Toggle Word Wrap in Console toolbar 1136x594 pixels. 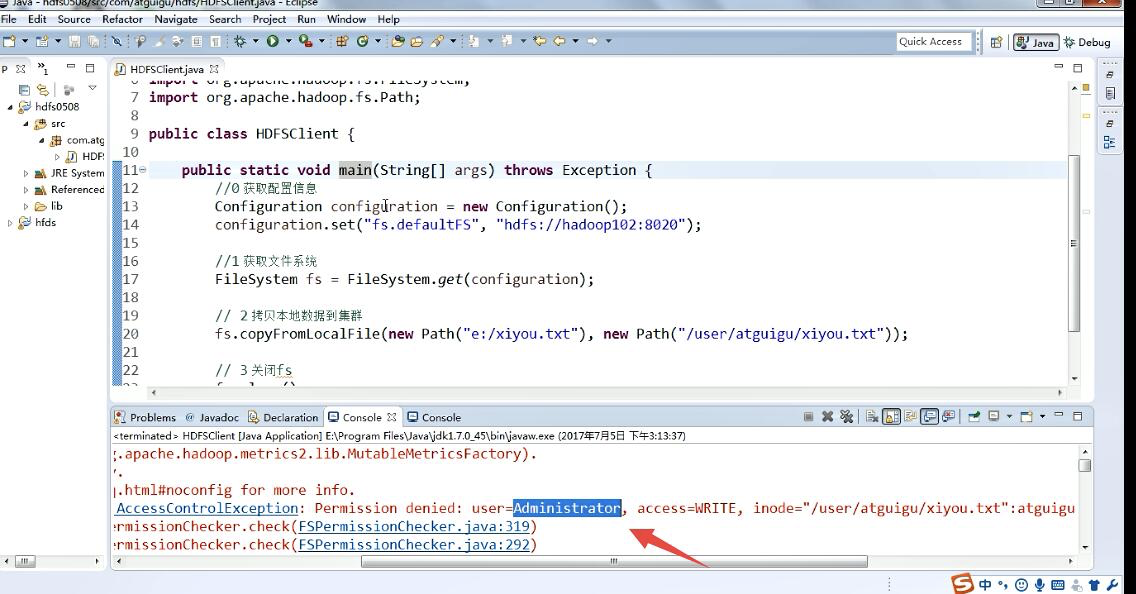pos(910,417)
